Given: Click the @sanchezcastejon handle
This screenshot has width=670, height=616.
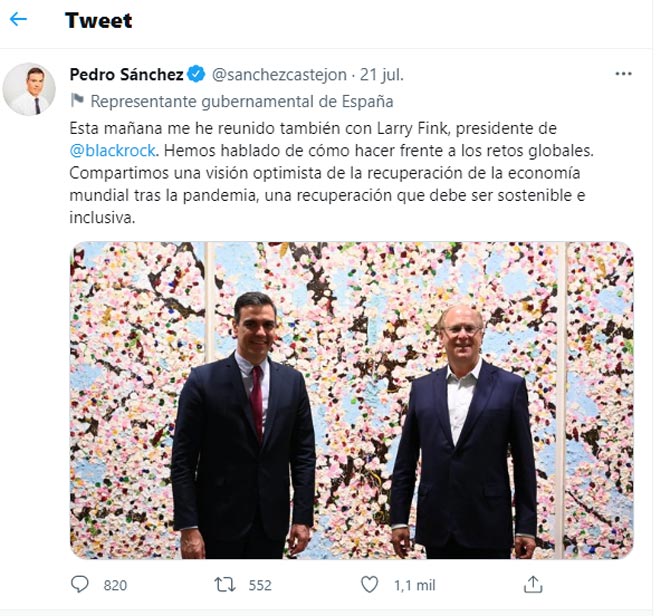Looking at the screenshot, I should [x=279, y=75].
